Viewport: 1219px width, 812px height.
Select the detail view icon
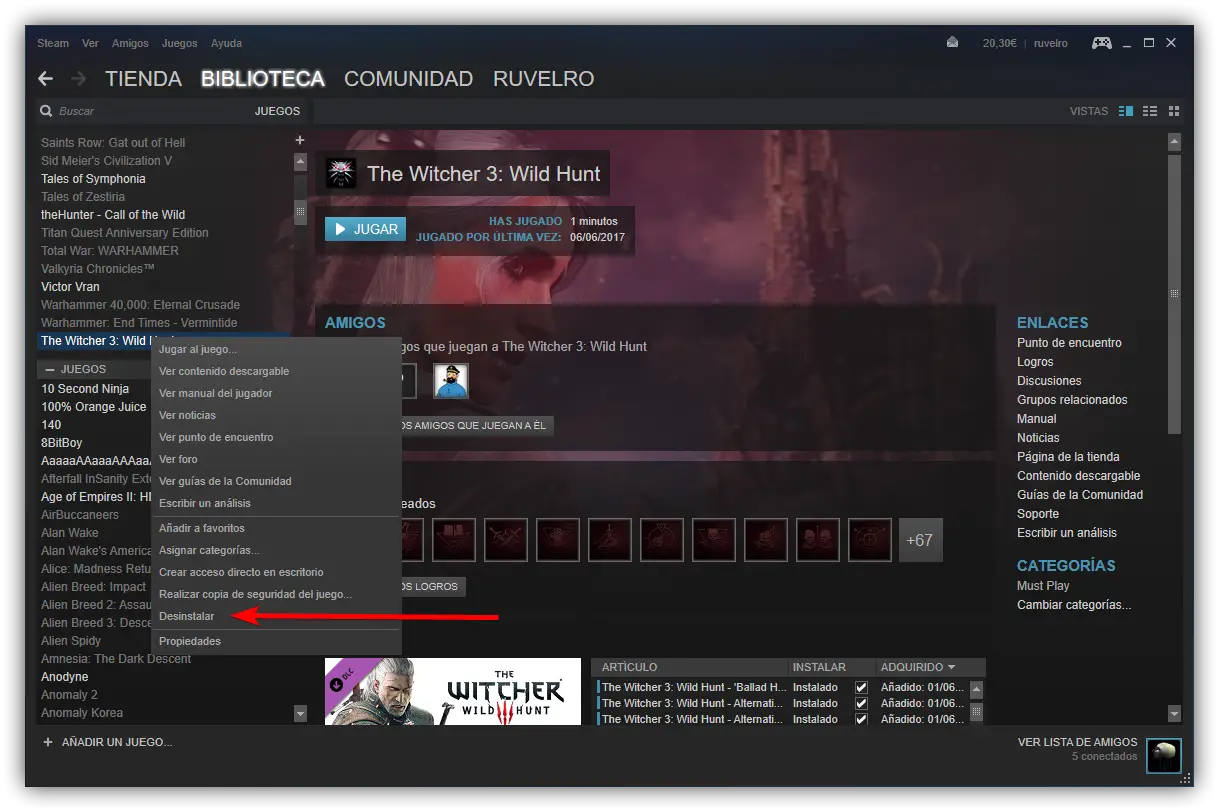[1126, 111]
